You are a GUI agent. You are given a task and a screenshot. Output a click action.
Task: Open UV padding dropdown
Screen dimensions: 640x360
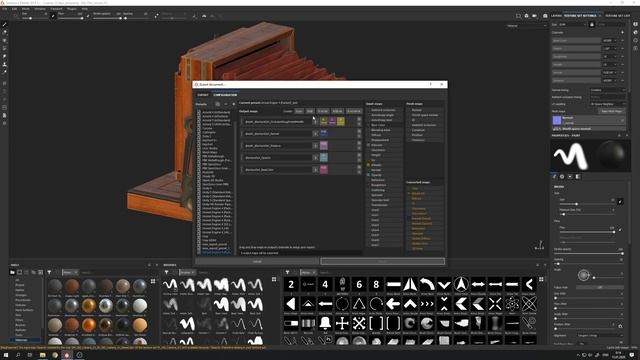click(607, 104)
